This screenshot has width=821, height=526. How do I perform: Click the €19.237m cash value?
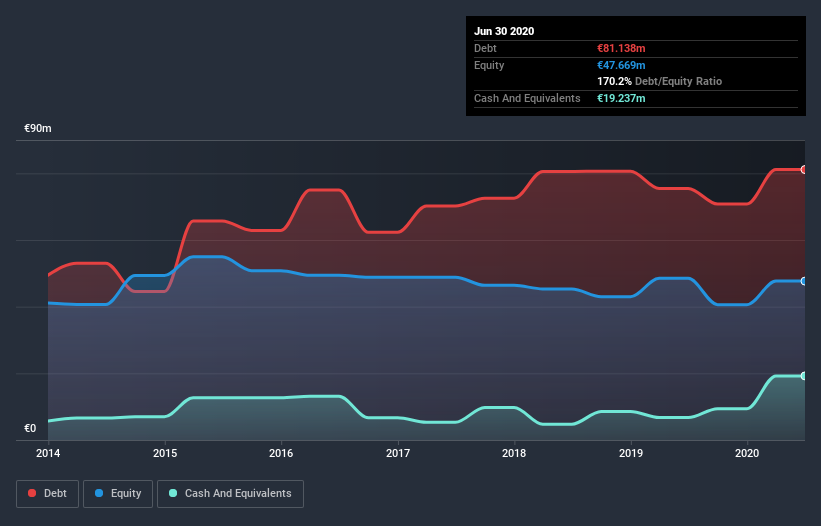coord(621,98)
